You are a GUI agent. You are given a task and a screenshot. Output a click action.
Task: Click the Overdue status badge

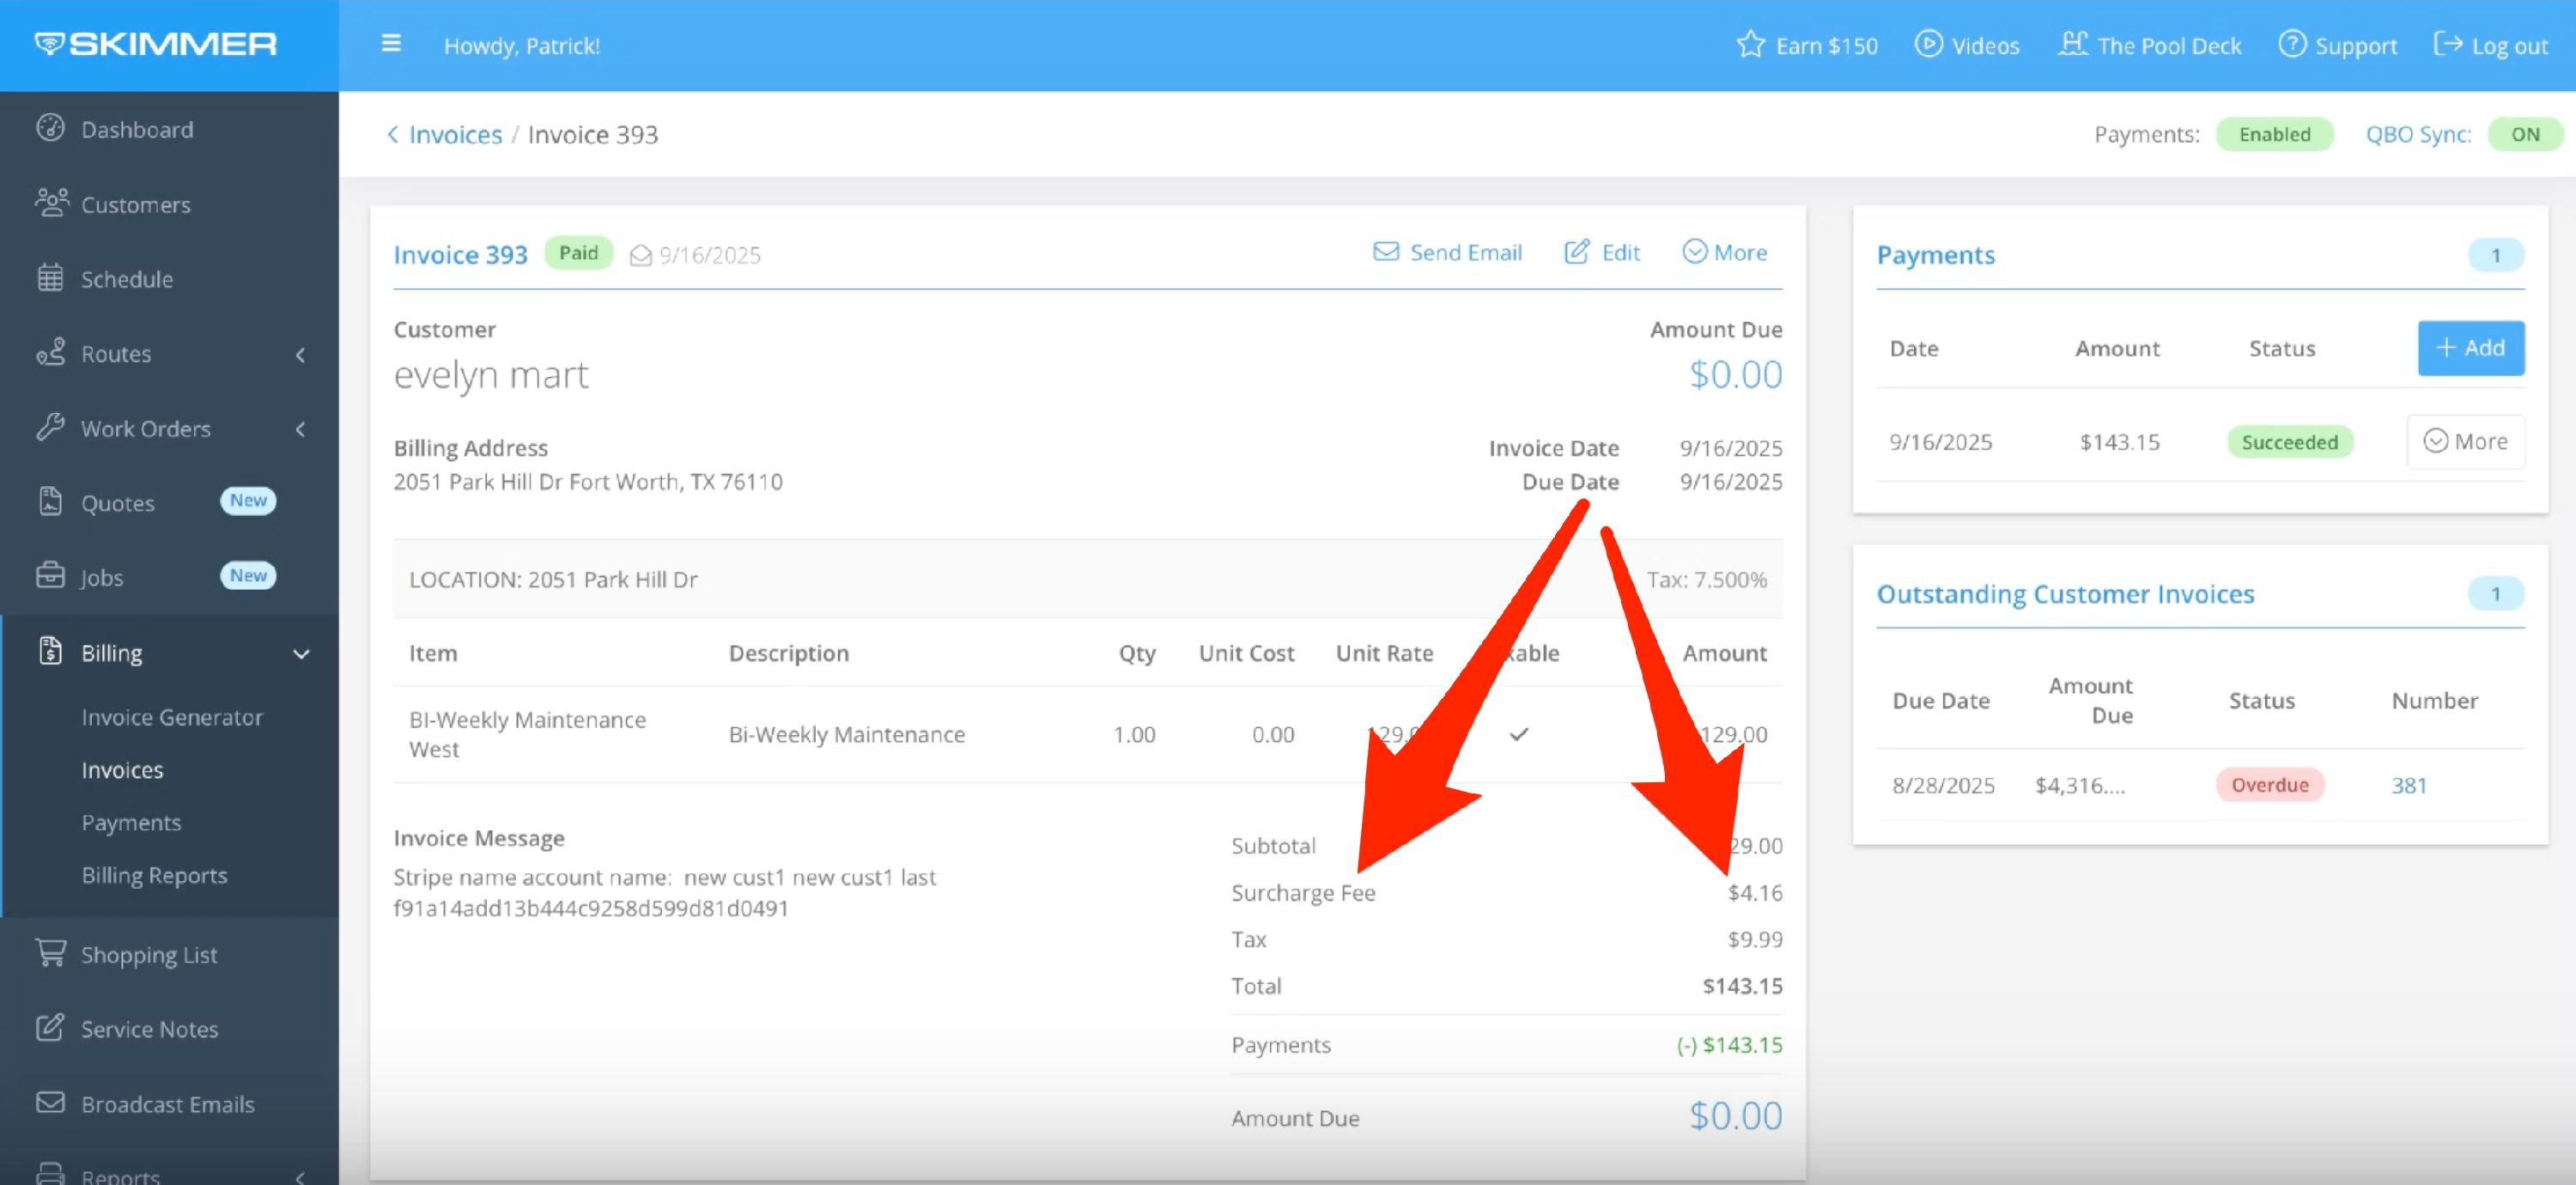click(2270, 785)
